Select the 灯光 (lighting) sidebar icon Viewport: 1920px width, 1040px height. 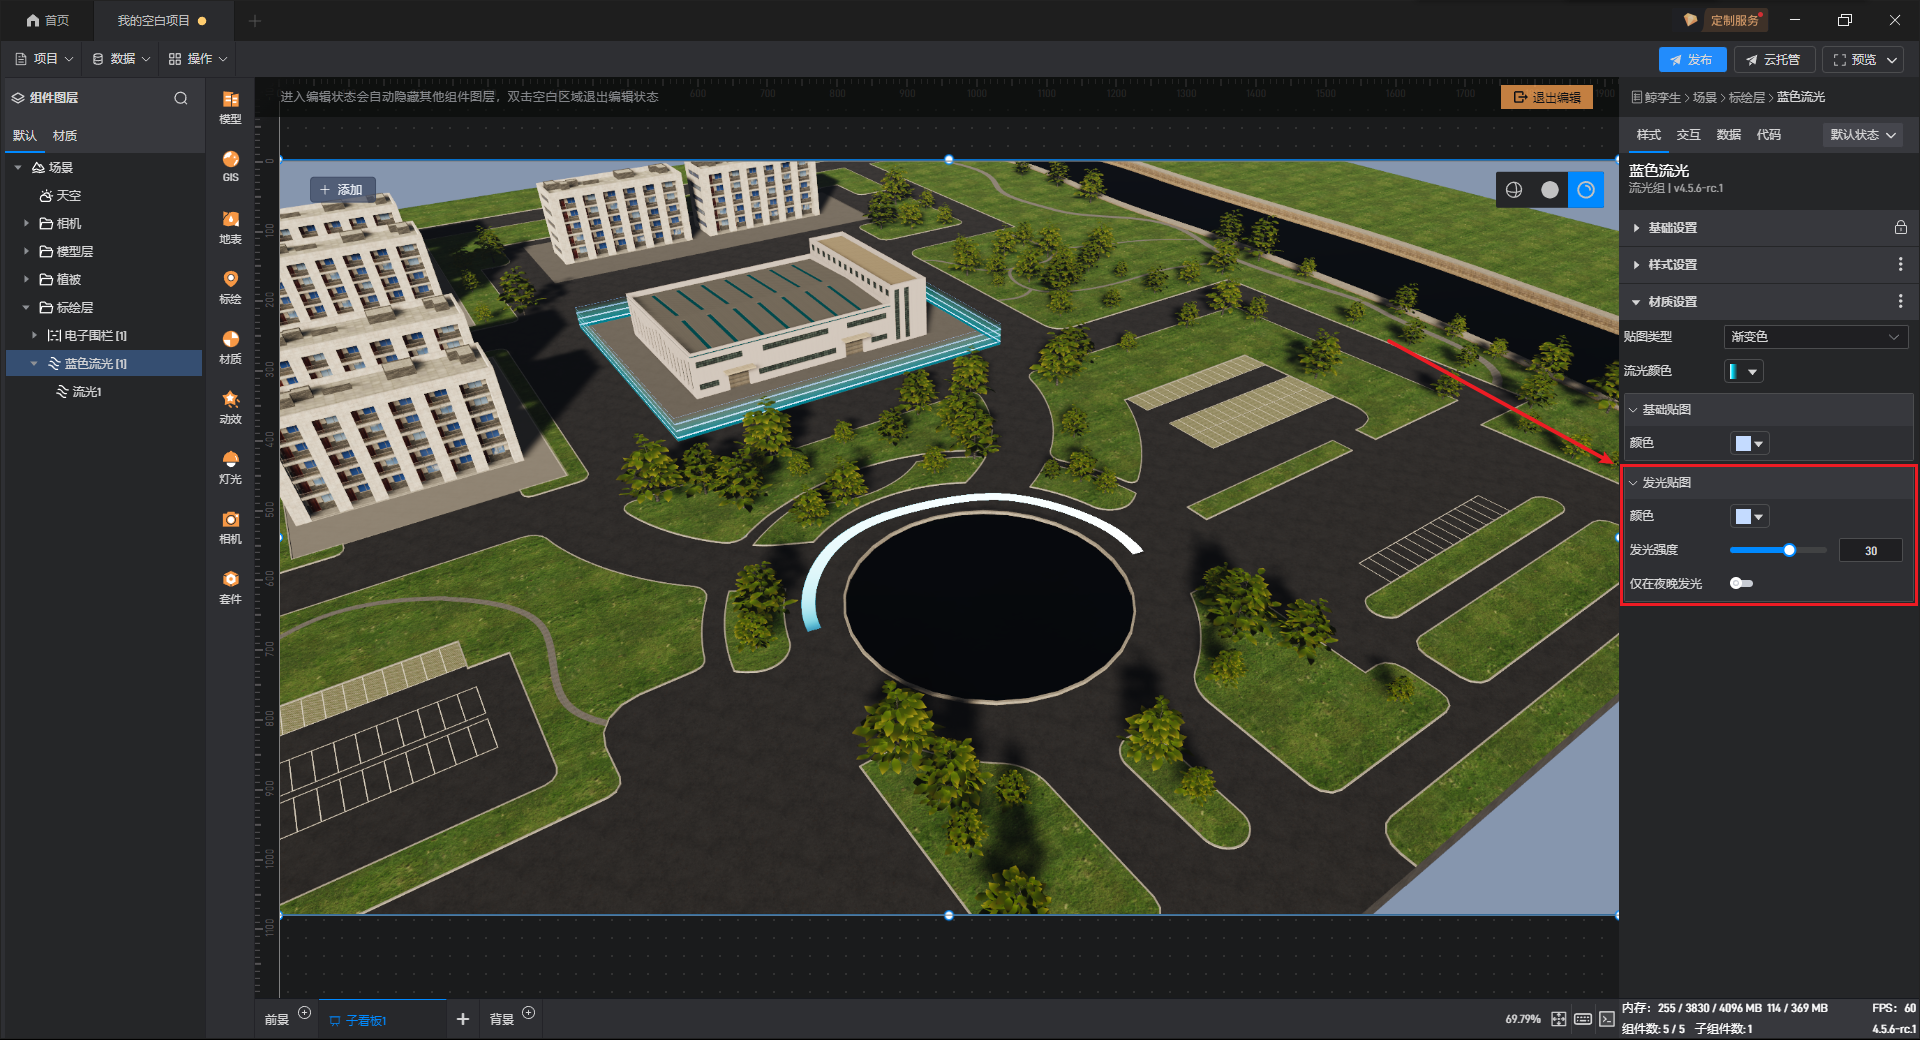pos(230,466)
